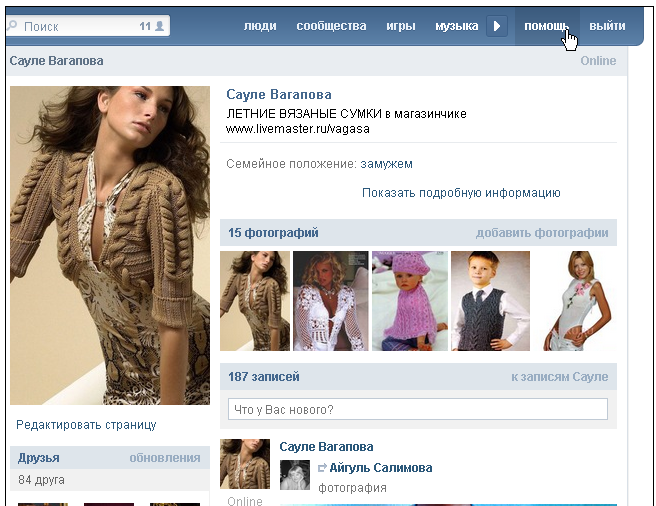
Task: Open the к записям Сауле link
Action: point(559,377)
